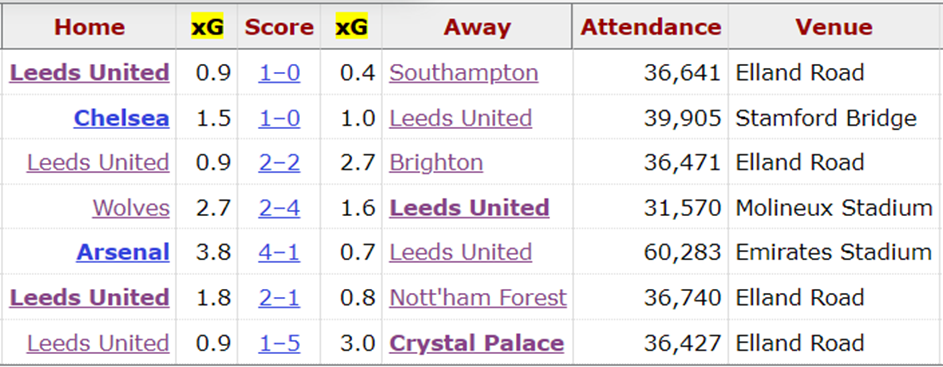Open the 1–5 Crystal Palace score link
The width and height of the screenshot is (943, 367).
[280, 343]
